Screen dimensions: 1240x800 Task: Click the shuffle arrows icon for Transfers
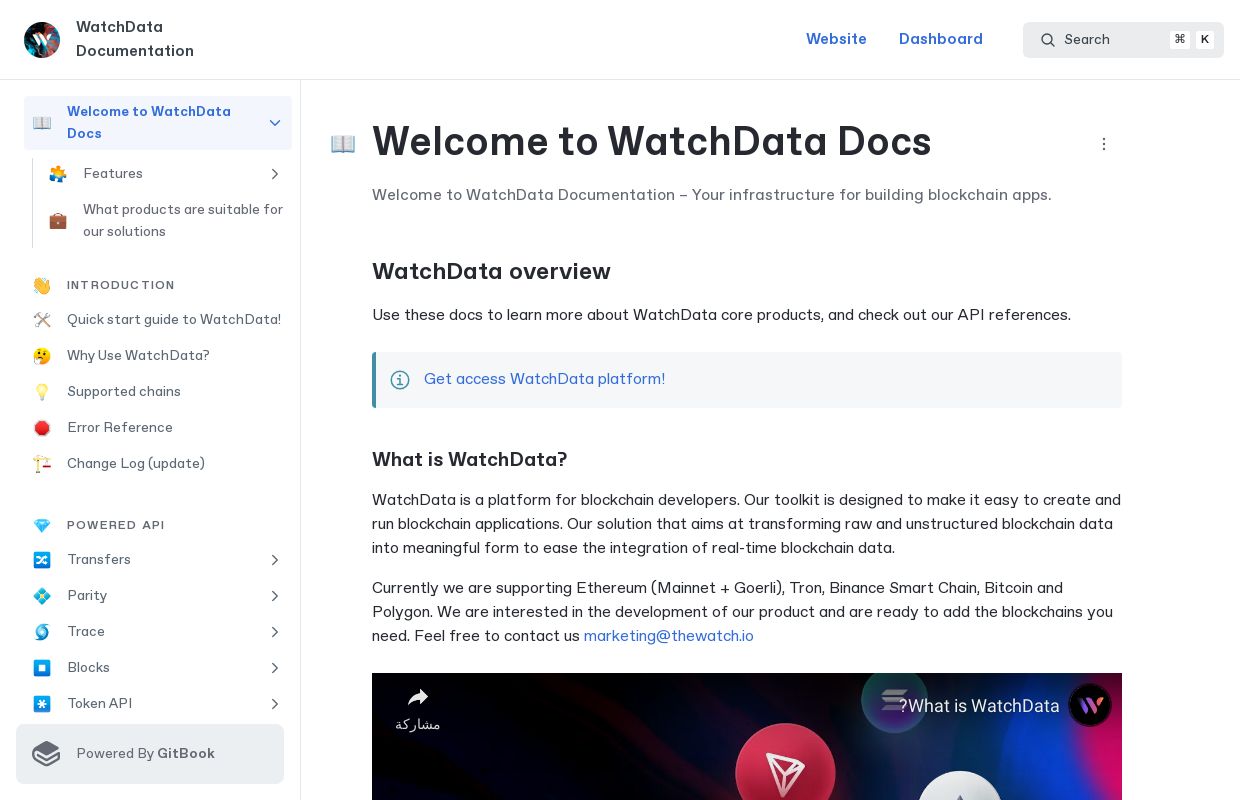click(42, 560)
